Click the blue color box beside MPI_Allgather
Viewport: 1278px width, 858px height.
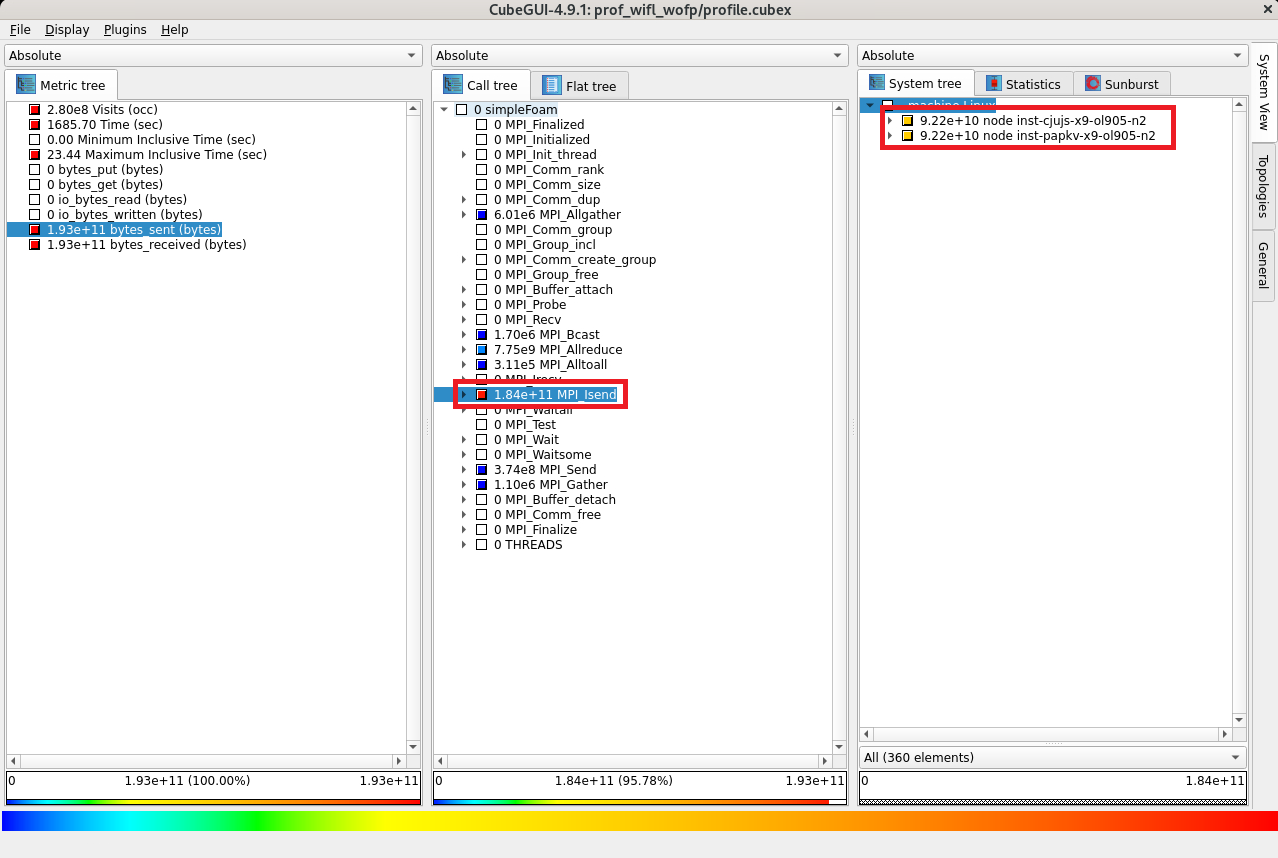(481, 215)
